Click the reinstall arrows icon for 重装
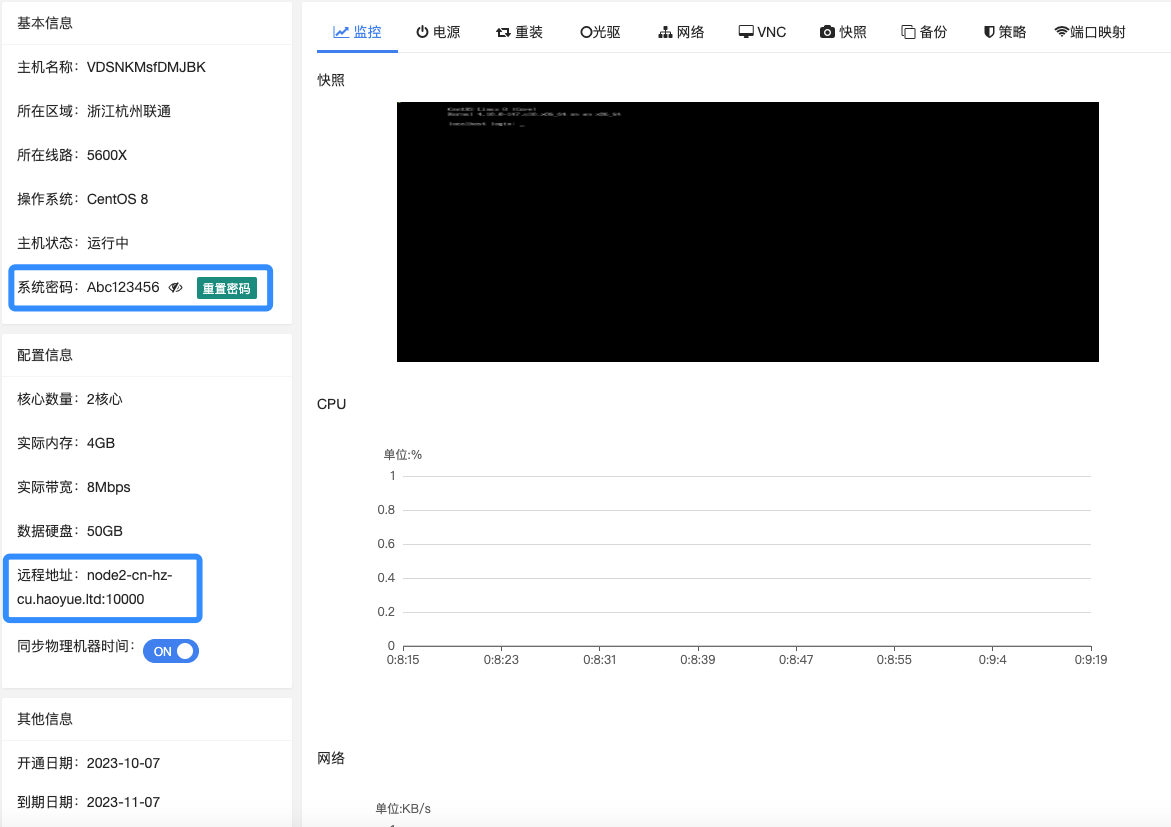 coord(503,32)
